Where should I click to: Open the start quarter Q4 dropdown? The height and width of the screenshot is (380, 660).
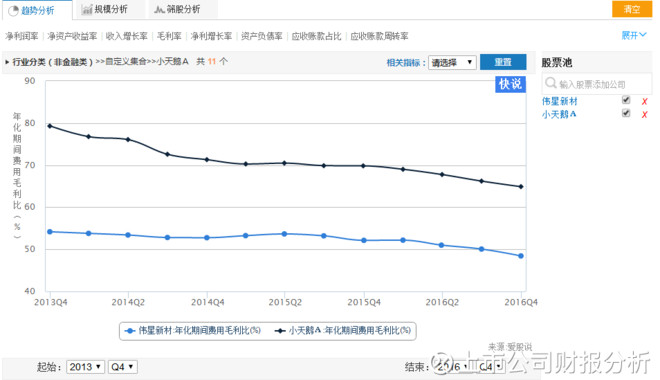(x=122, y=367)
